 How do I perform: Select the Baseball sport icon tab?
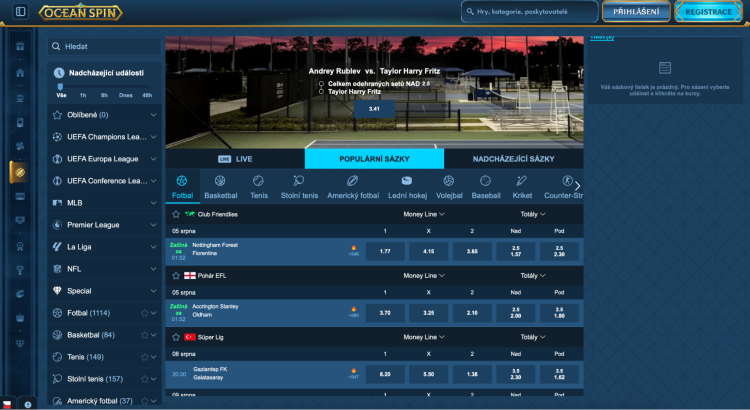[x=486, y=187]
